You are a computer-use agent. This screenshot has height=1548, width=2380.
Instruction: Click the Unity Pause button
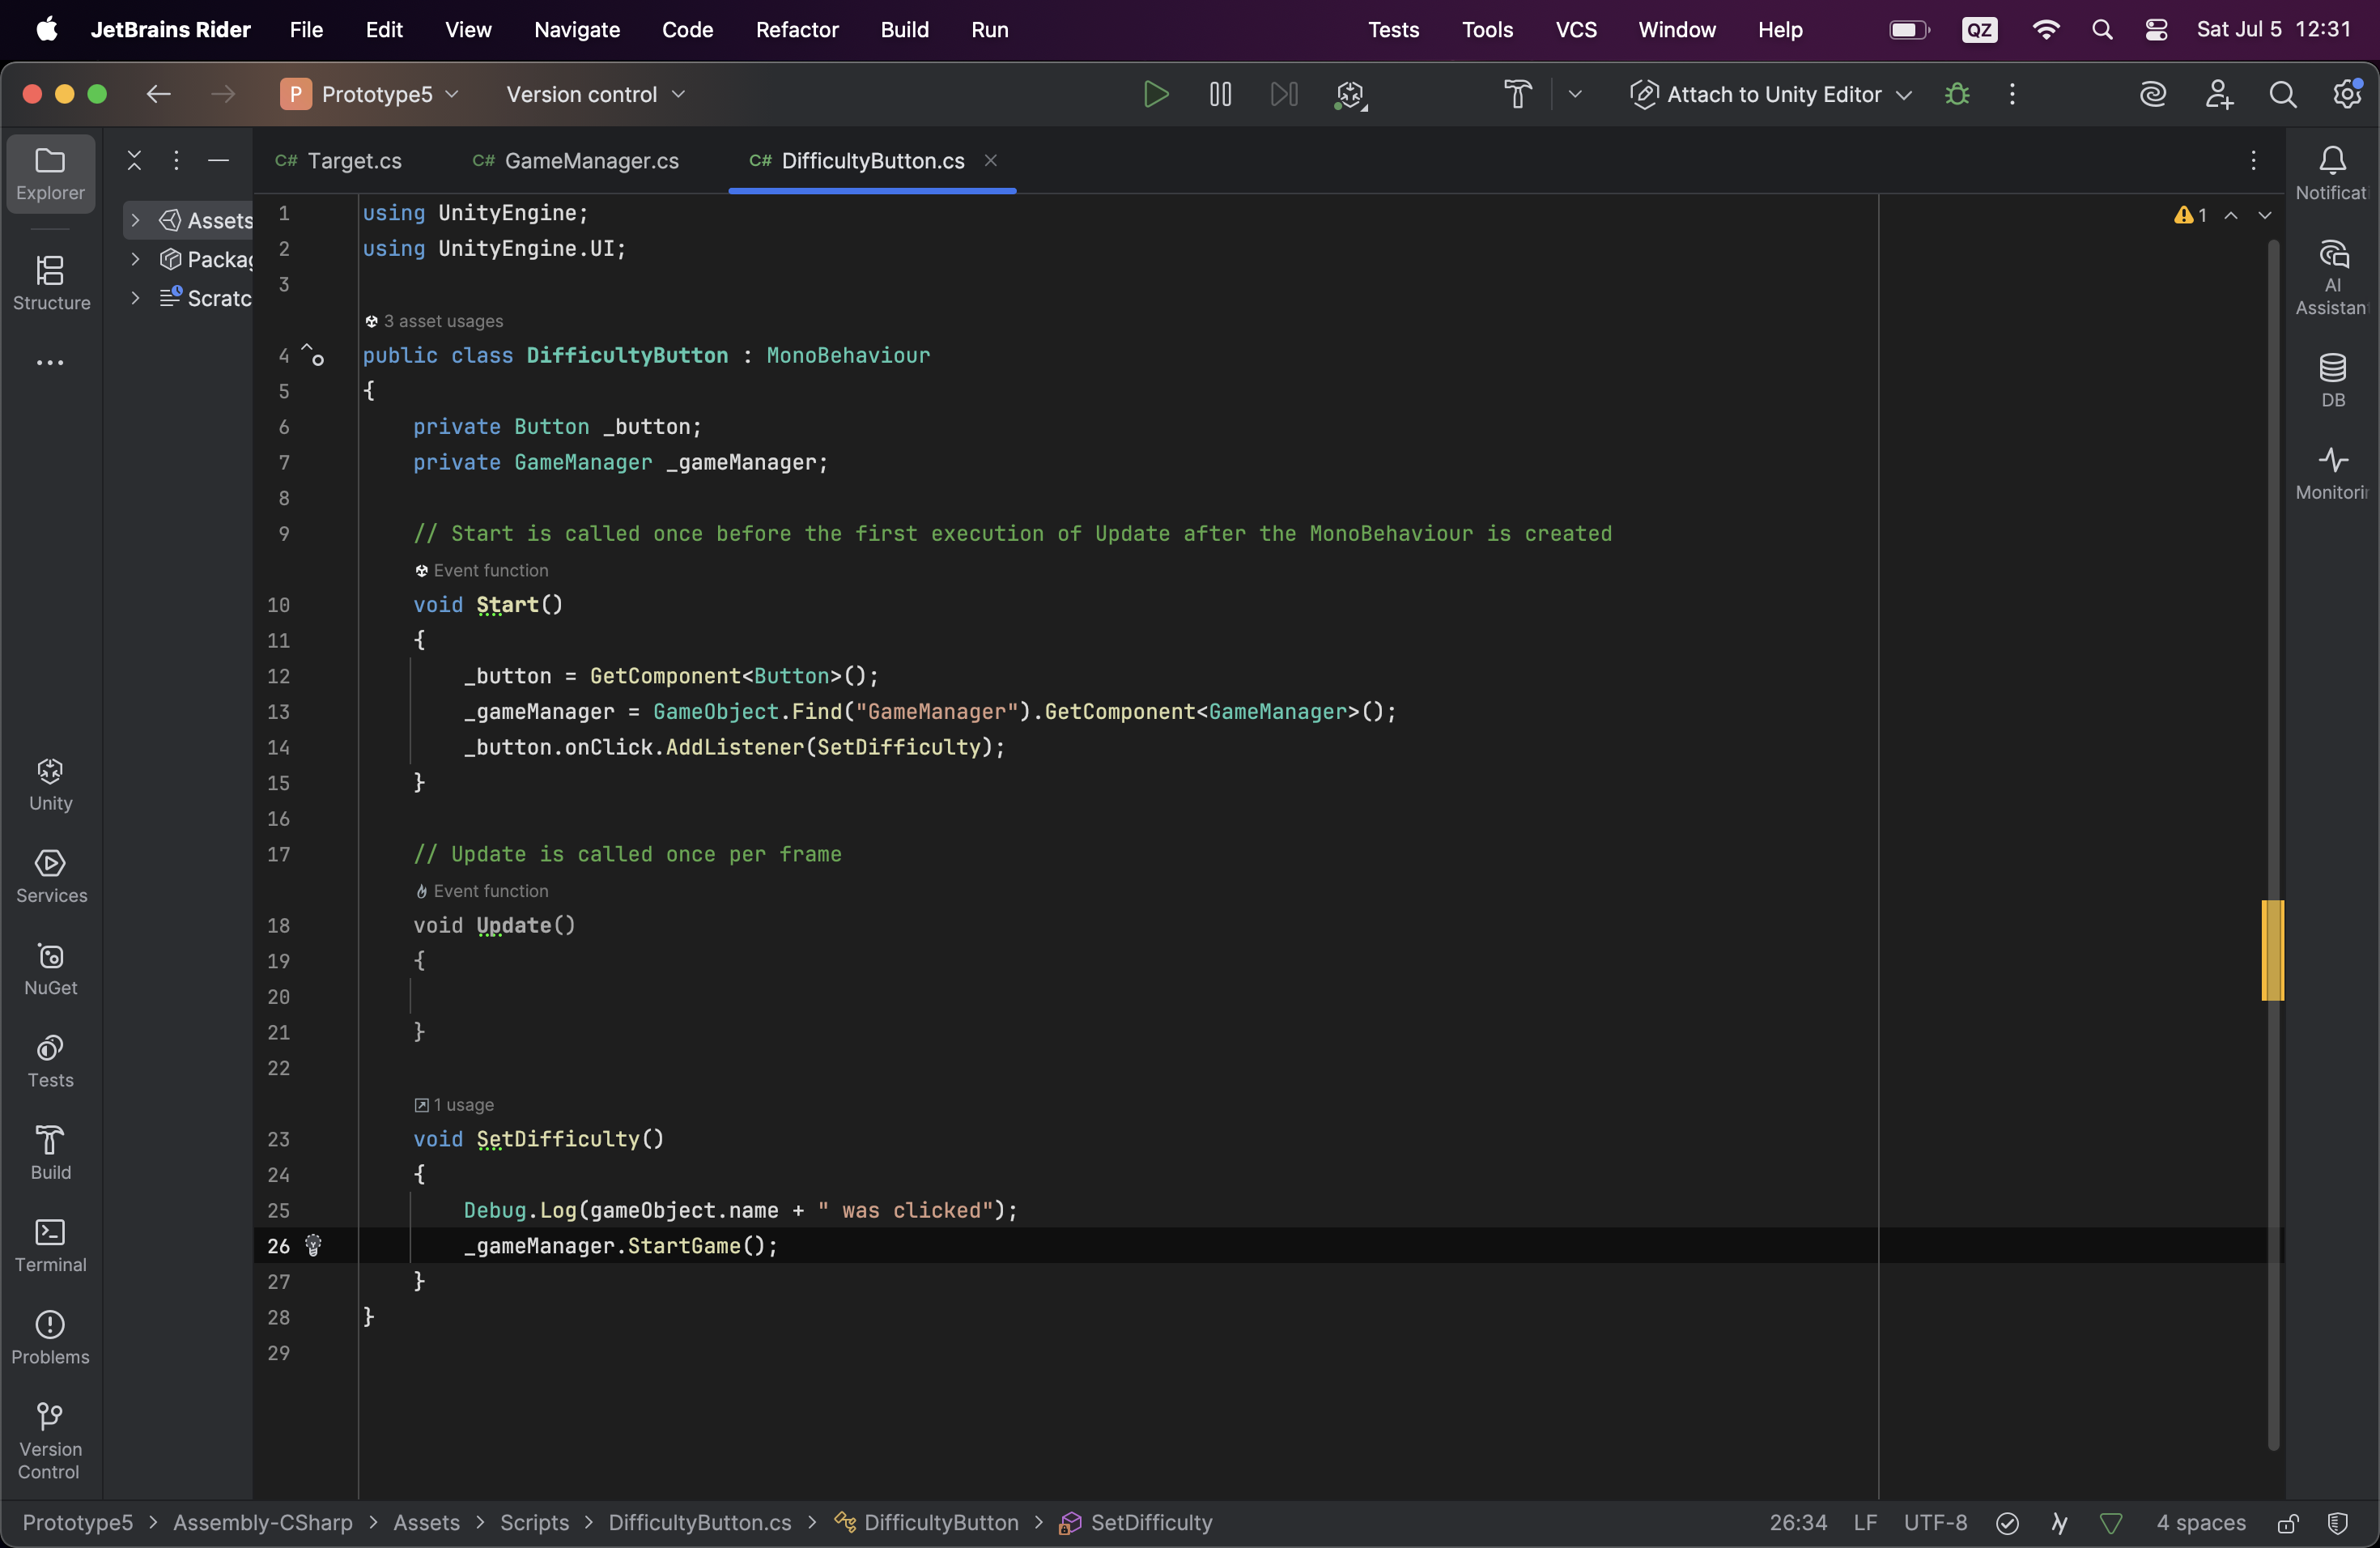click(1220, 94)
